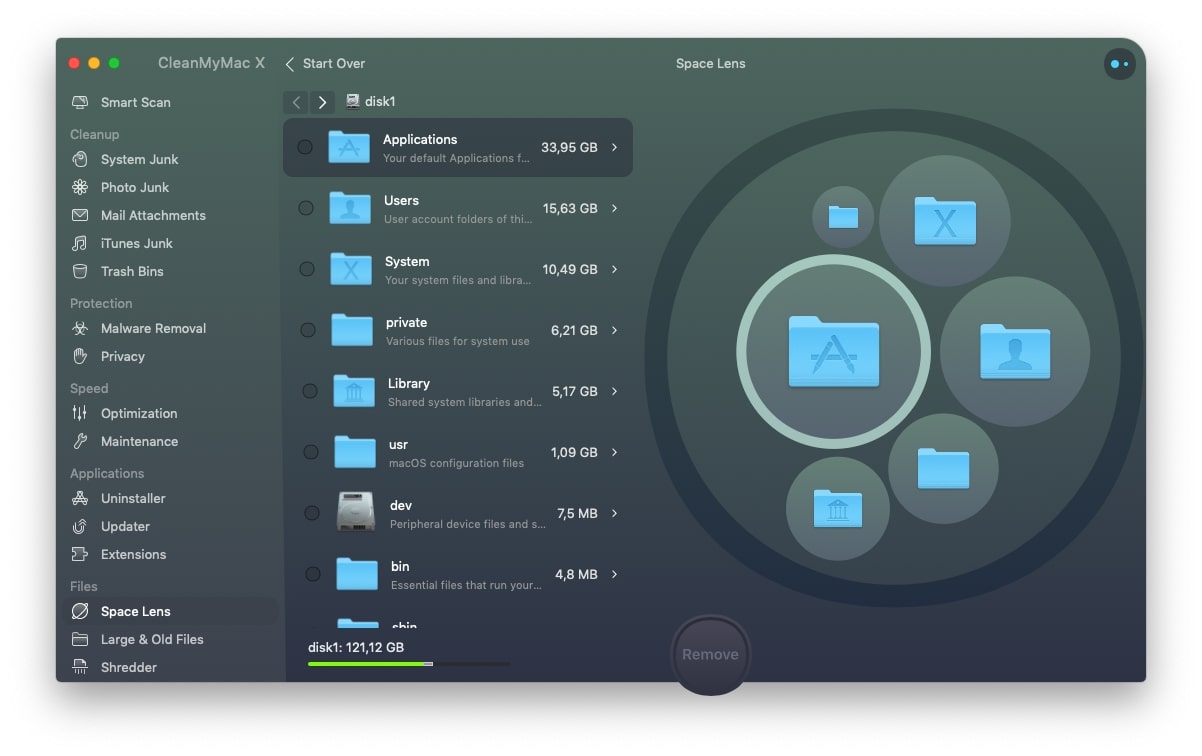1202x756 pixels.
Task: Click the Extensions icon in sidebar
Action: pyautogui.click(x=80, y=554)
